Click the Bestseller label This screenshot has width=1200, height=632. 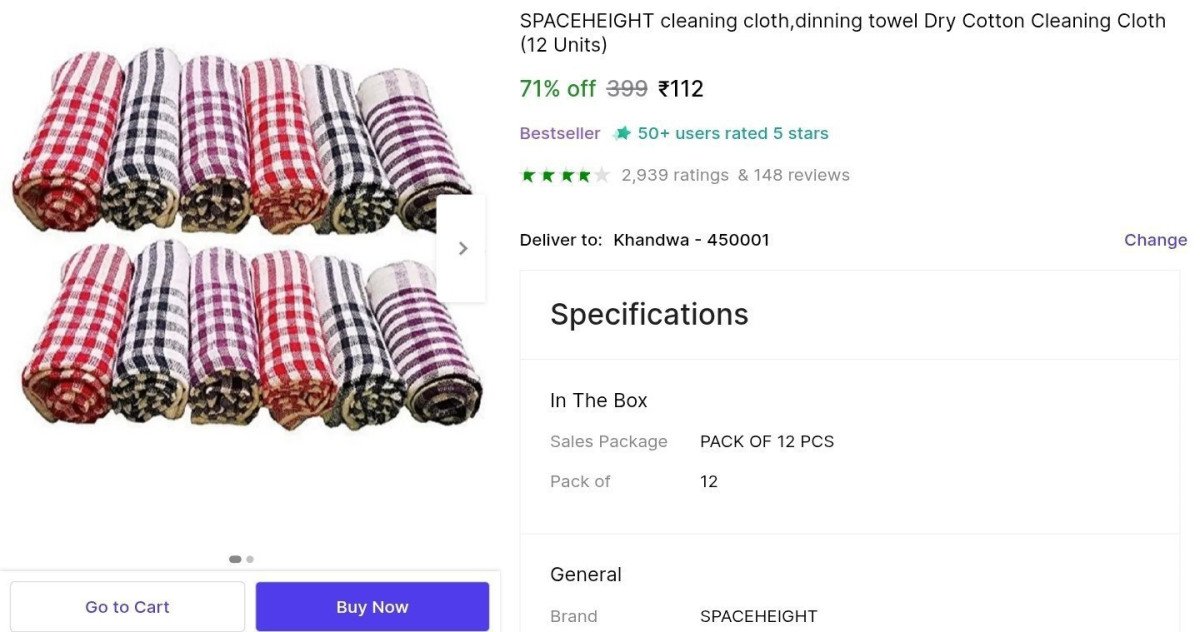tap(560, 133)
